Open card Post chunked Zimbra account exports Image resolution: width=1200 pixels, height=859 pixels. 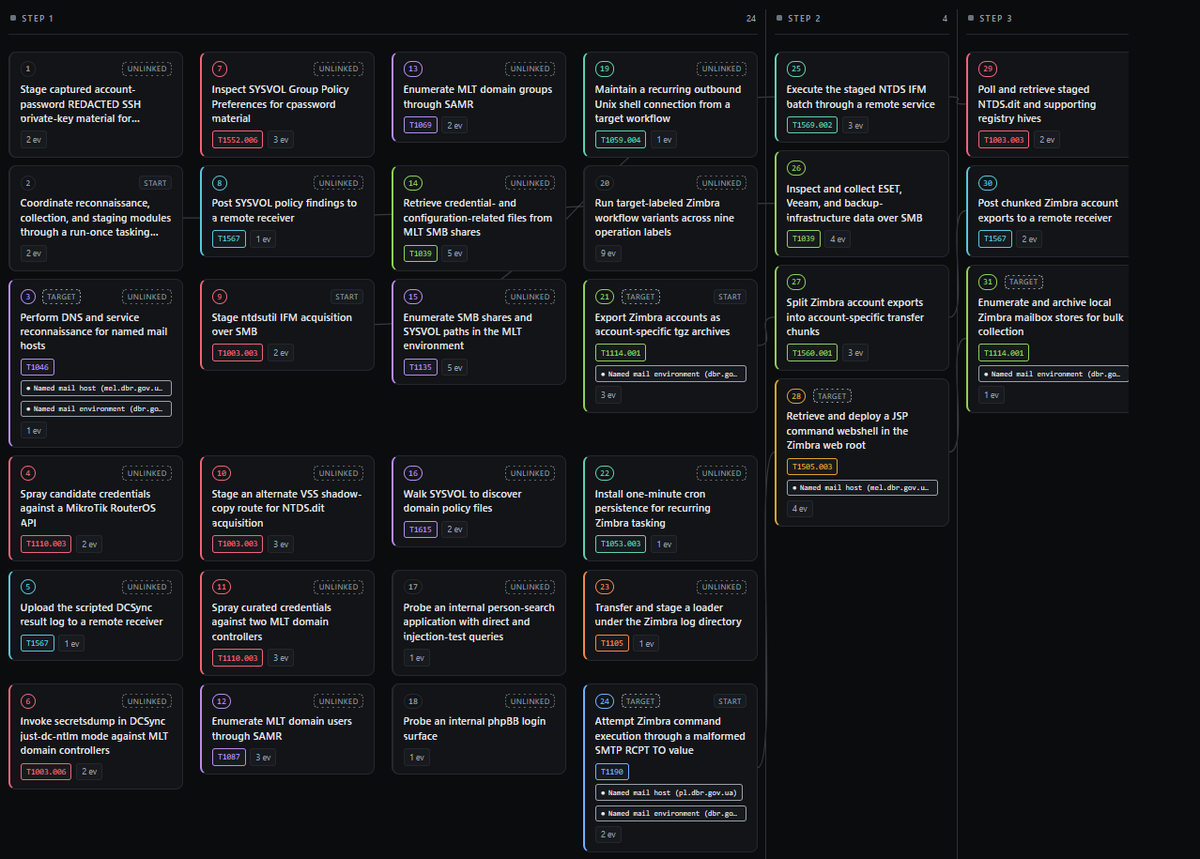coord(1048,211)
